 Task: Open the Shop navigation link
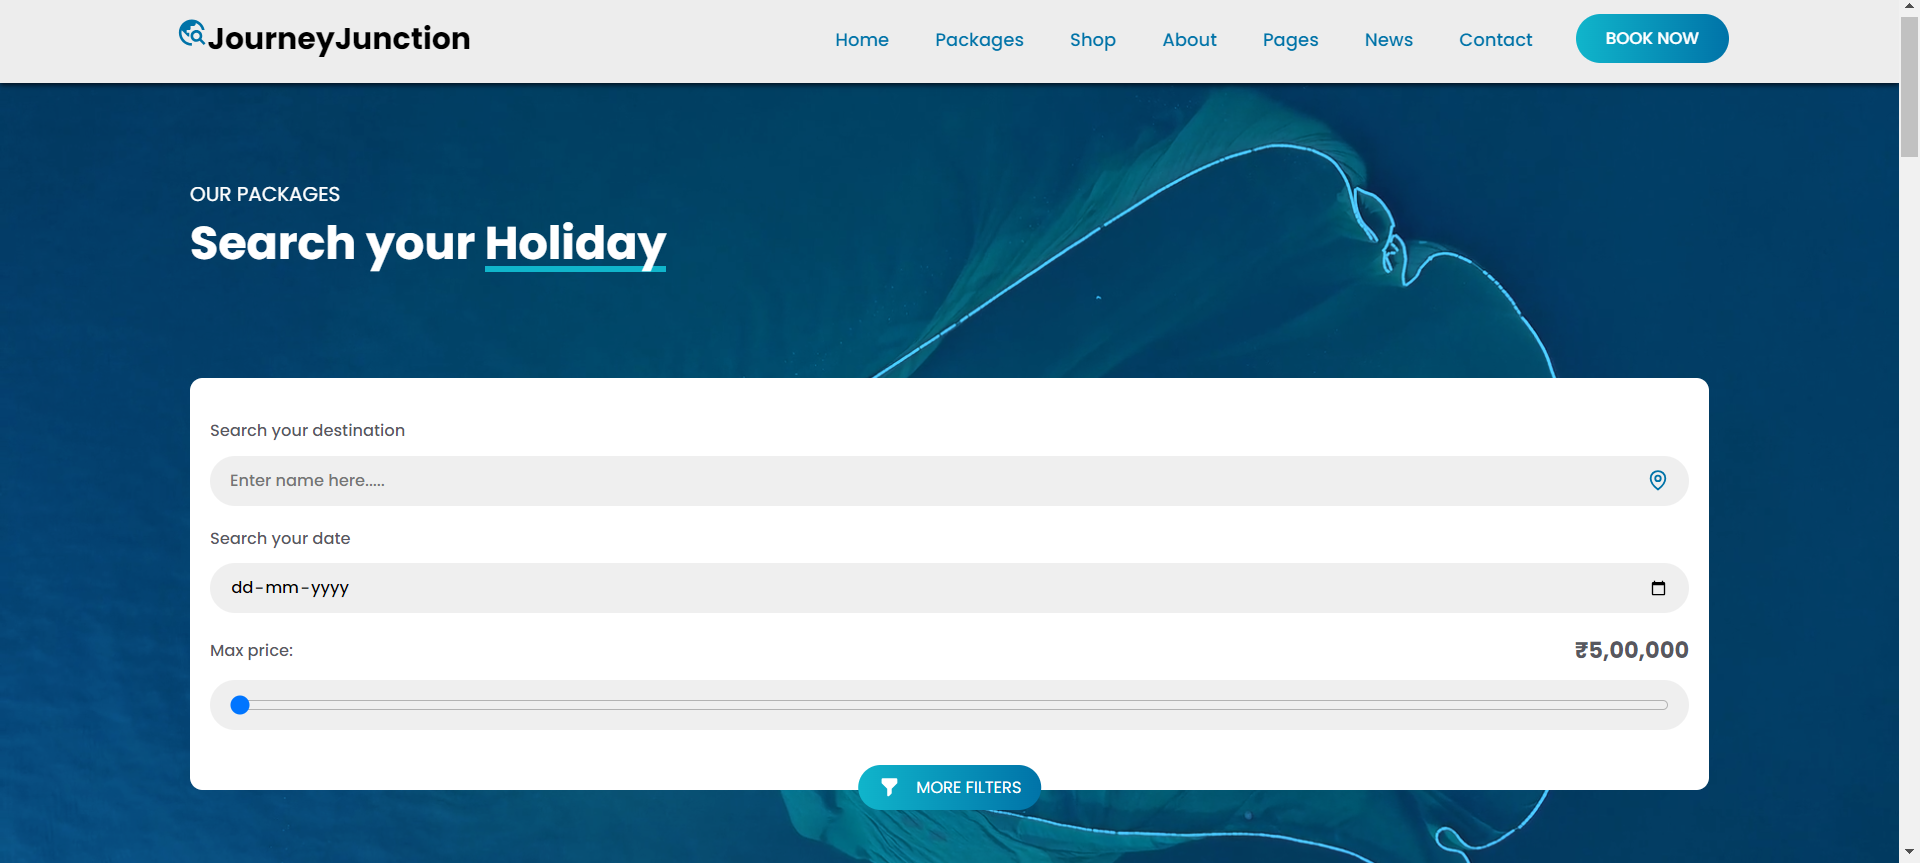click(1092, 40)
